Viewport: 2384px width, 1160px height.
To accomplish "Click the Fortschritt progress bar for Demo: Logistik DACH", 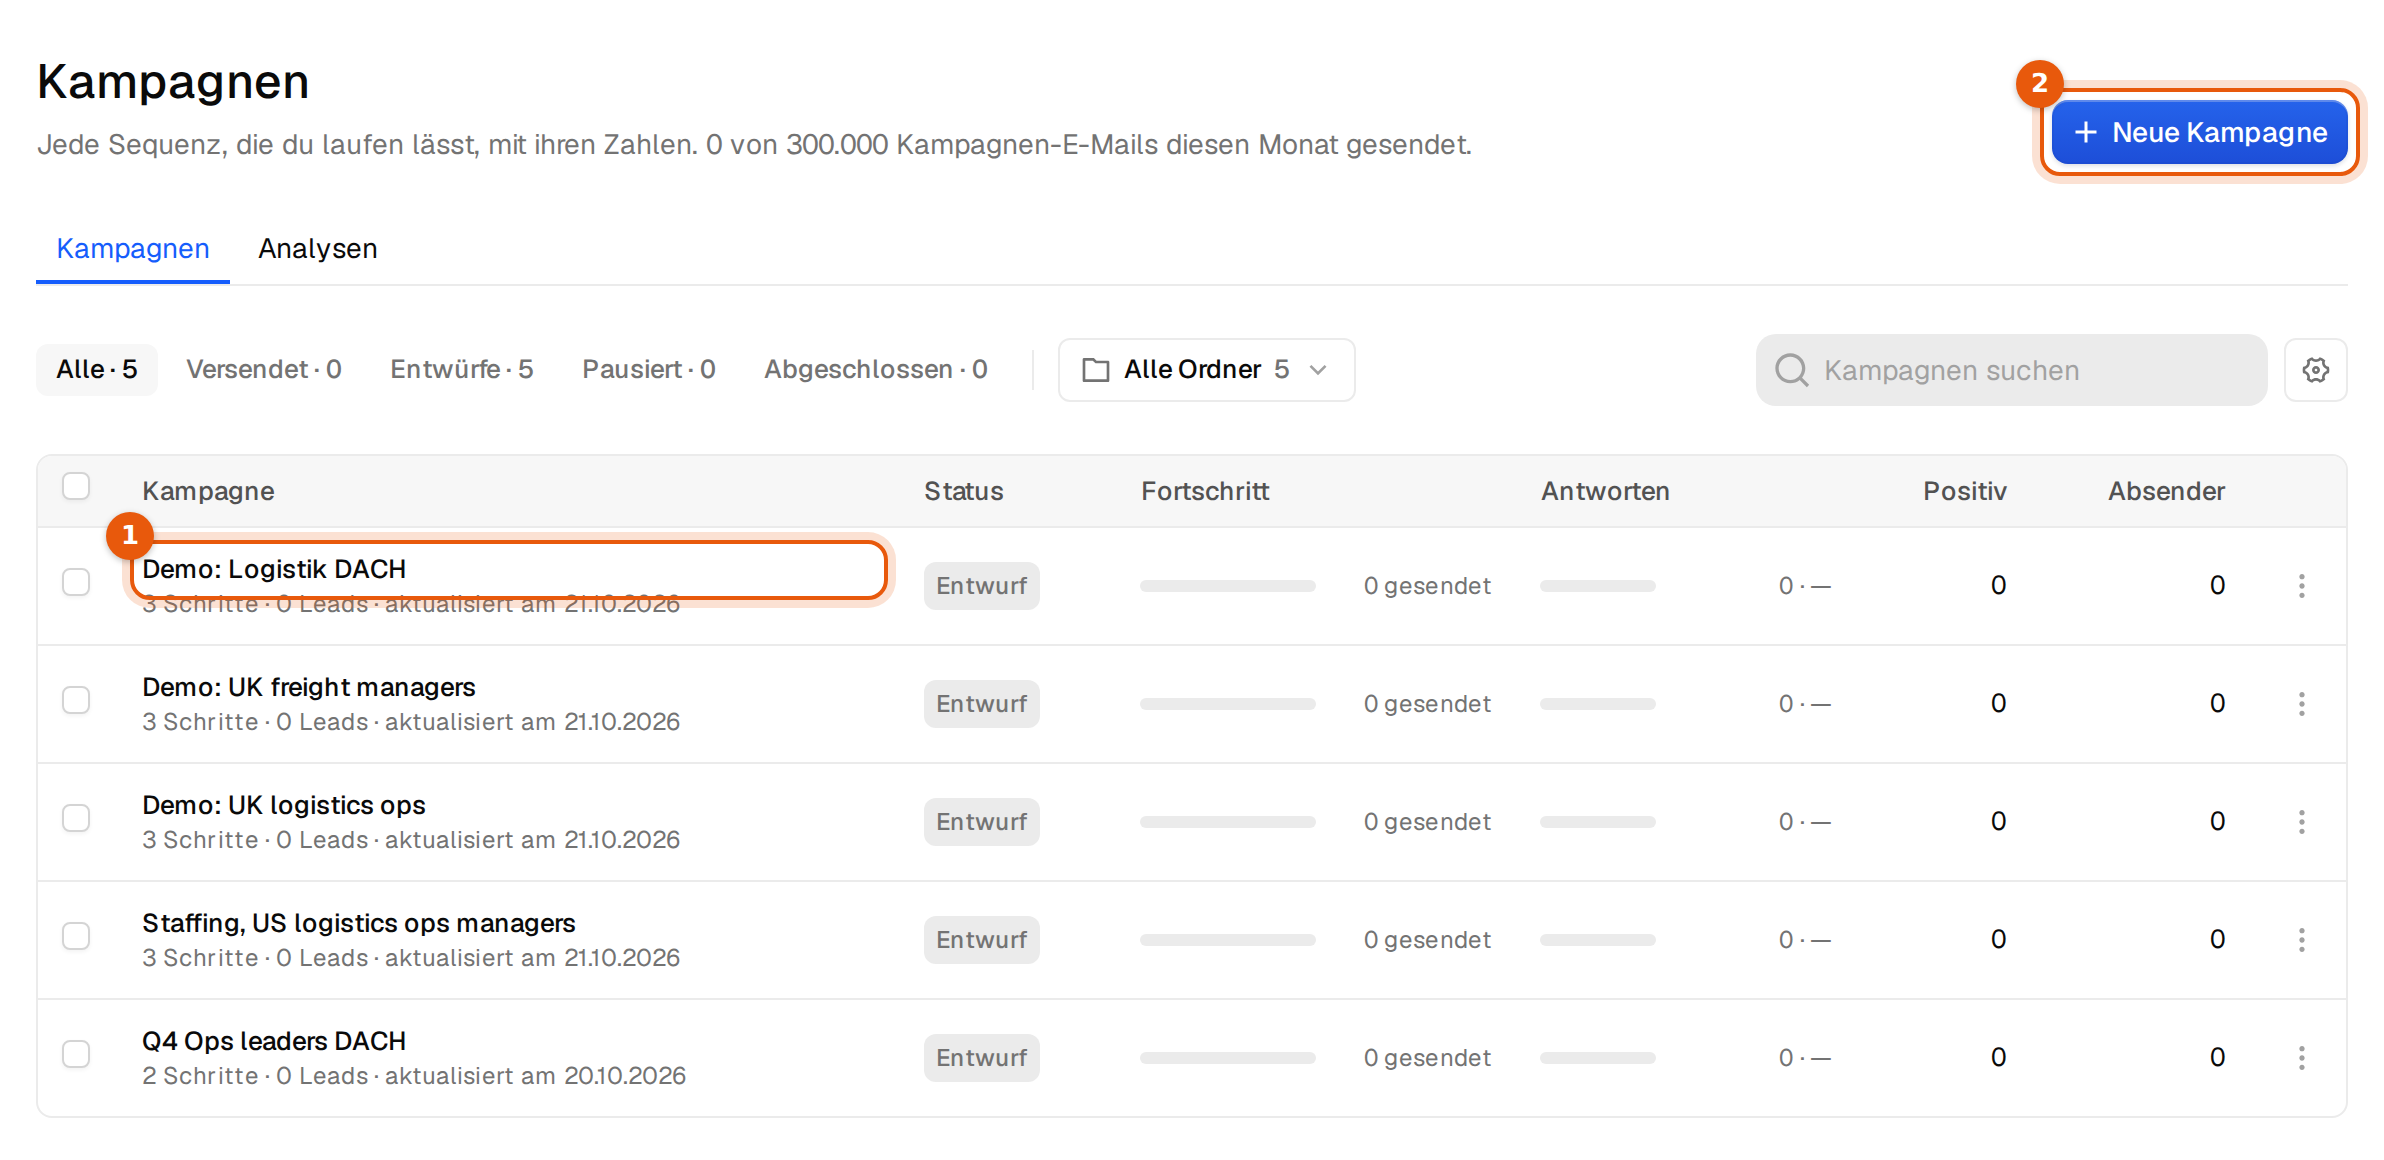I will pos(1228,586).
